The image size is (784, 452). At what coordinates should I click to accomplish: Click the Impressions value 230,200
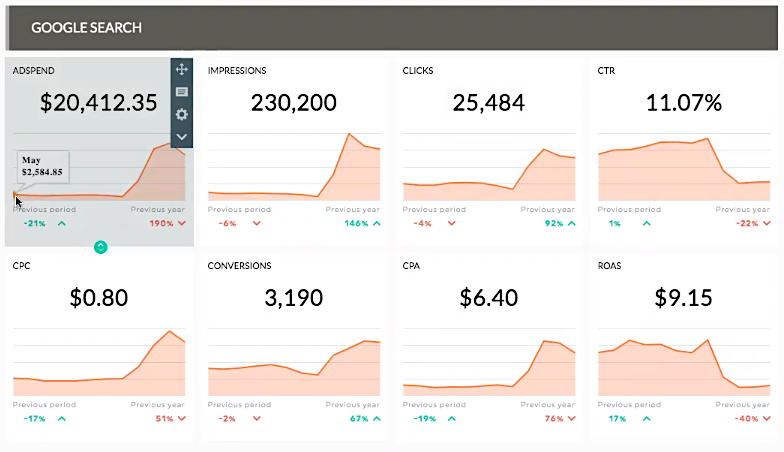pos(293,102)
